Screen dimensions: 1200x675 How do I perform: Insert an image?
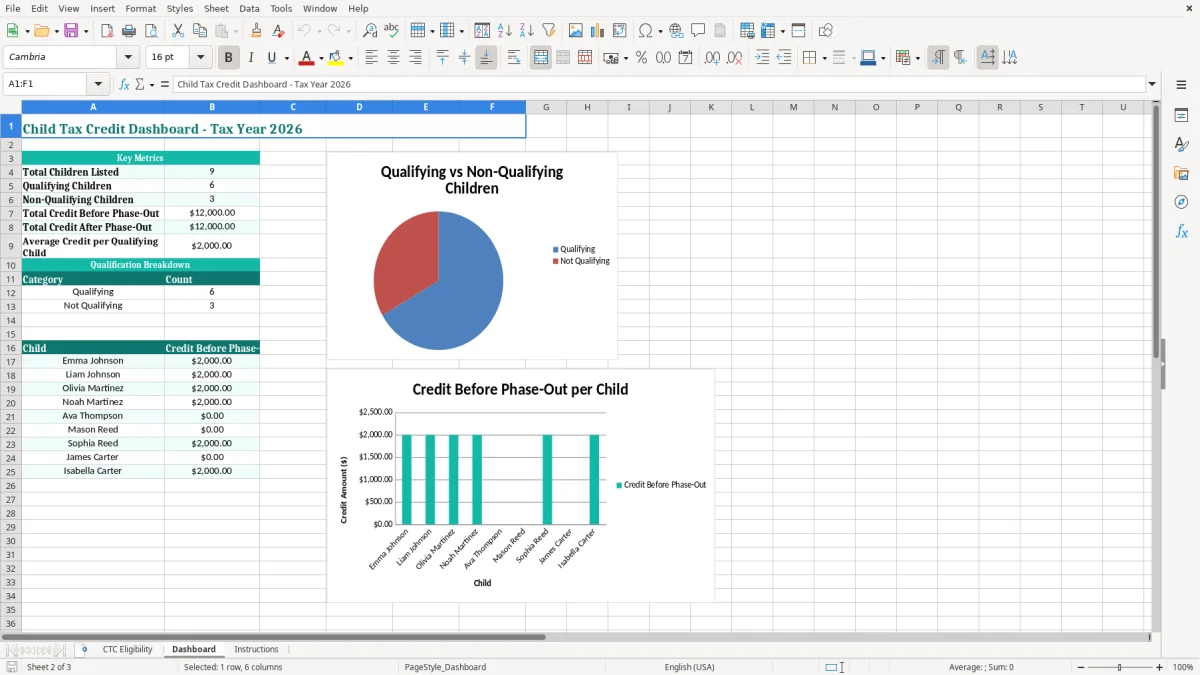[576, 31]
